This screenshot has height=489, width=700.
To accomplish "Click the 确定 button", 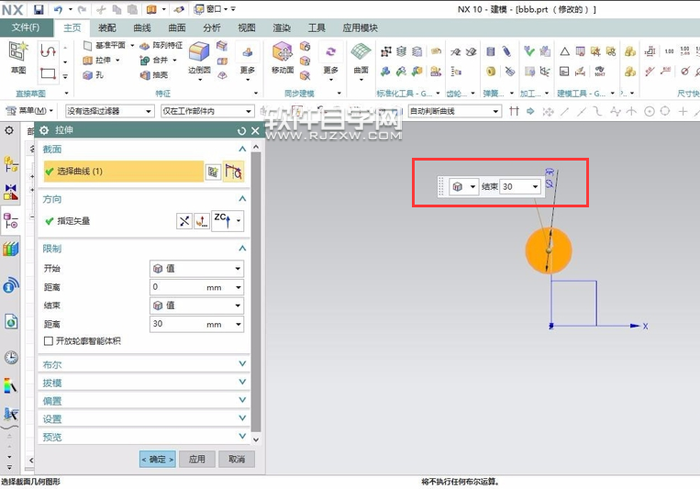I will pos(157,459).
